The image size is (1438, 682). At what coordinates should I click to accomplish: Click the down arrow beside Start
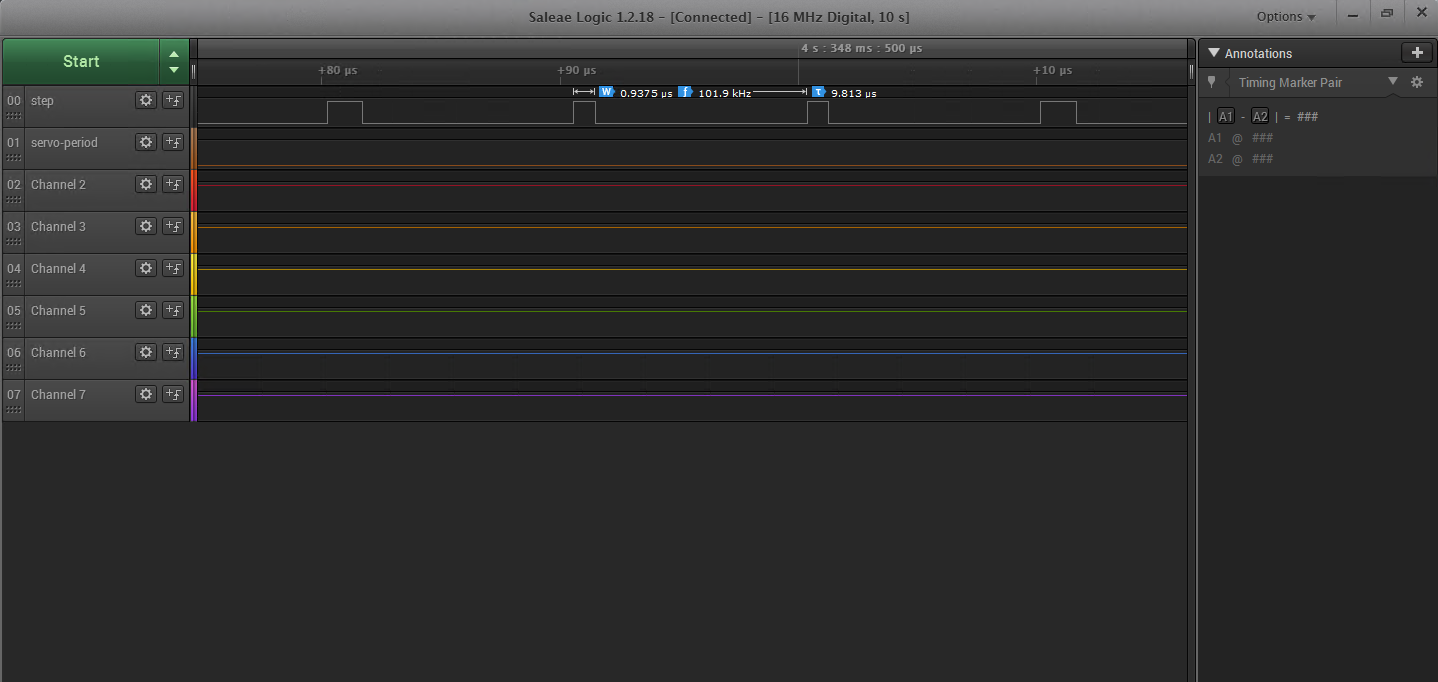click(174, 70)
